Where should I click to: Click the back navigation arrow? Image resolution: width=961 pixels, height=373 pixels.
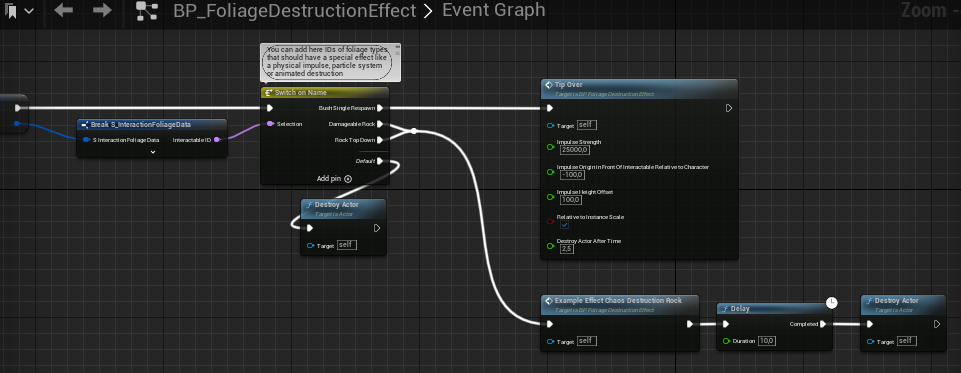64,10
